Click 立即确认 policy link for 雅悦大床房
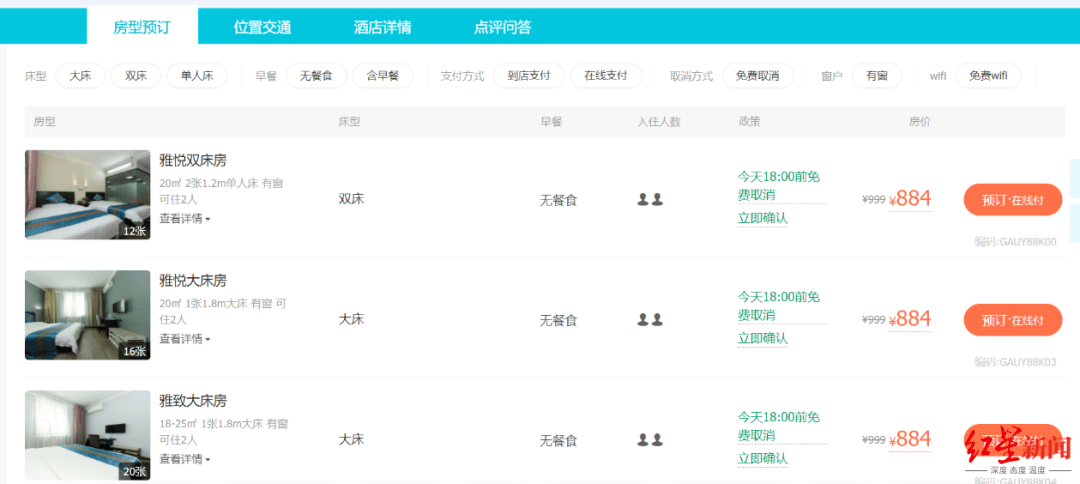Viewport: 1080px width, 484px height. click(x=762, y=338)
